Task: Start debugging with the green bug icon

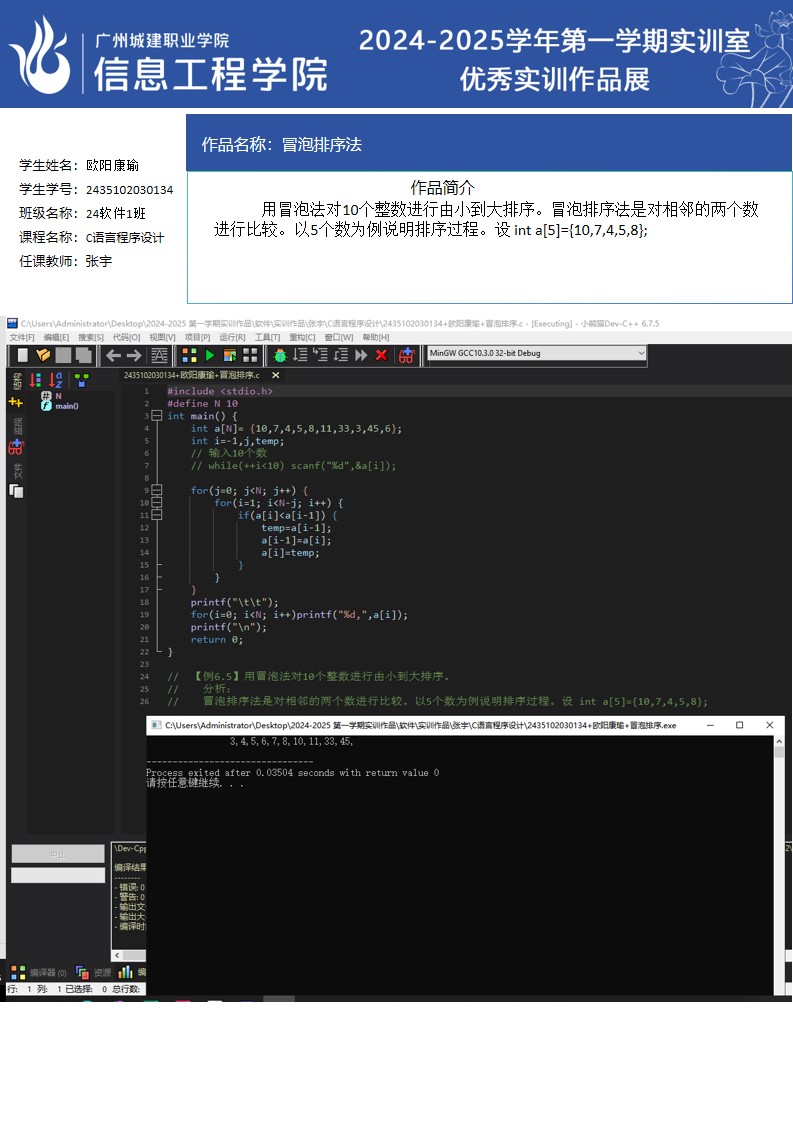Action: pyautogui.click(x=280, y=355)
